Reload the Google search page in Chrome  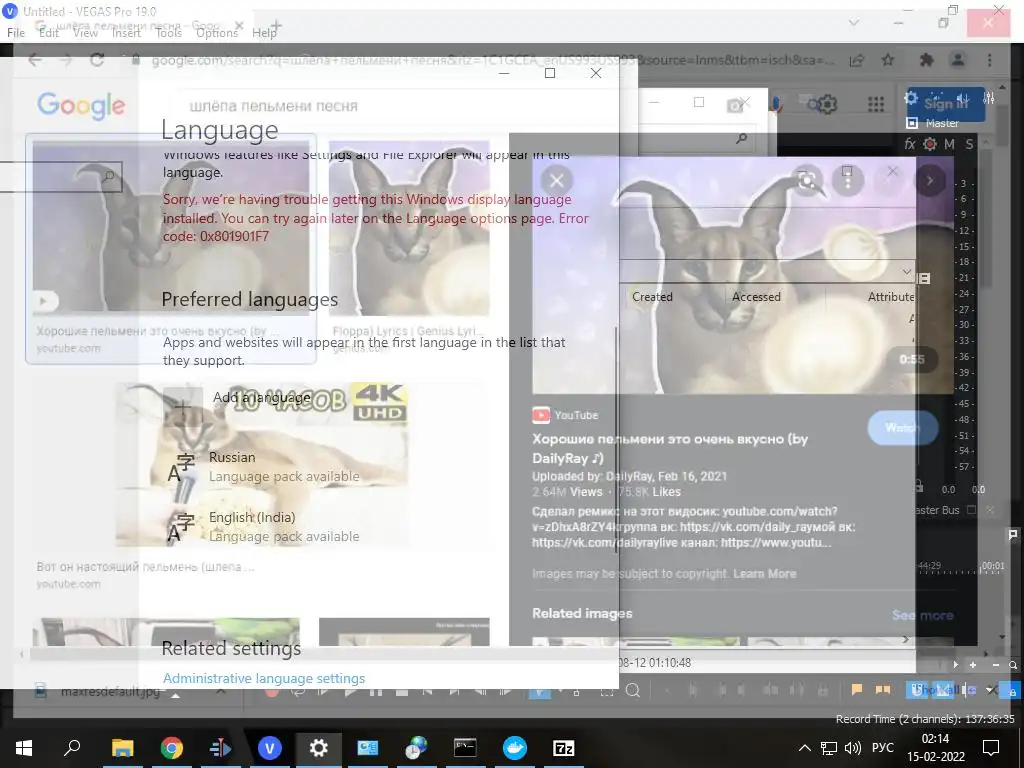click(97, 60)
